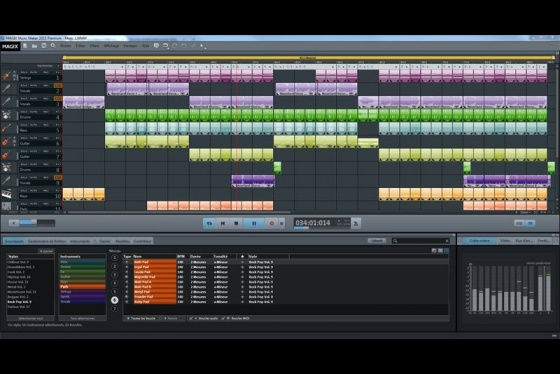Select pitch level 6 button
This screenshot has width=560, height=374.
(115, 300)
